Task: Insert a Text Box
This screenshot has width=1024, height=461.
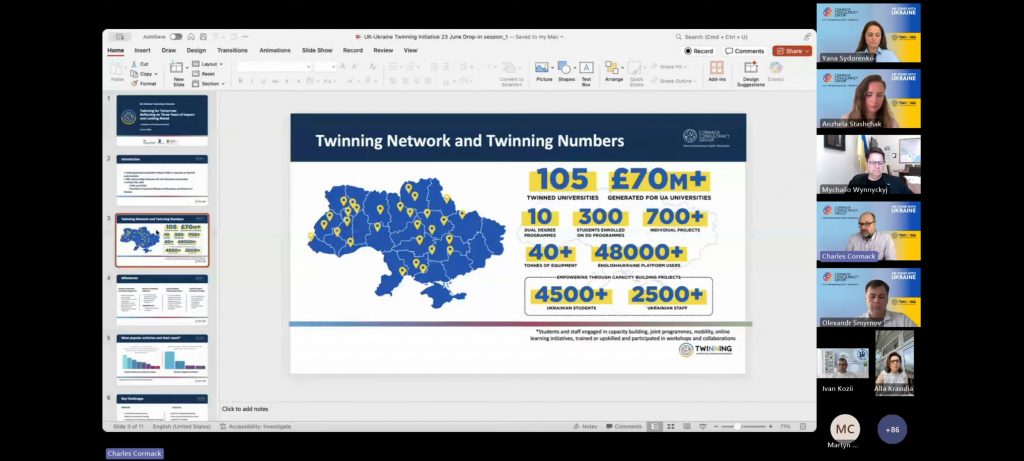Action: [586, 74]
